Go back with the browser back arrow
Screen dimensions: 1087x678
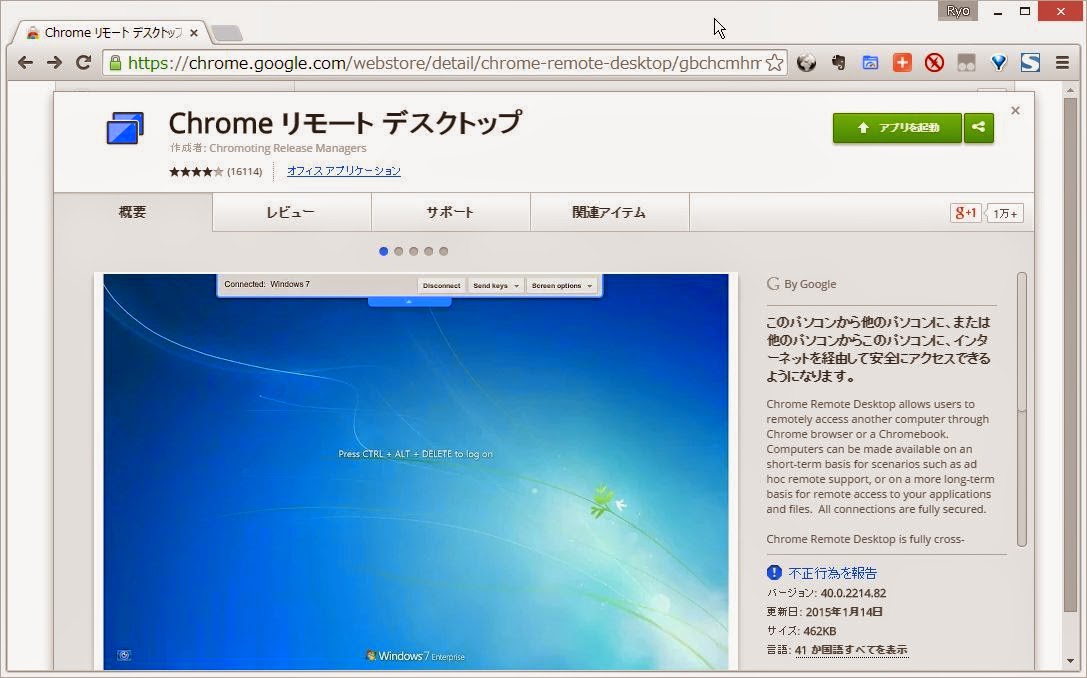(26, 63)
